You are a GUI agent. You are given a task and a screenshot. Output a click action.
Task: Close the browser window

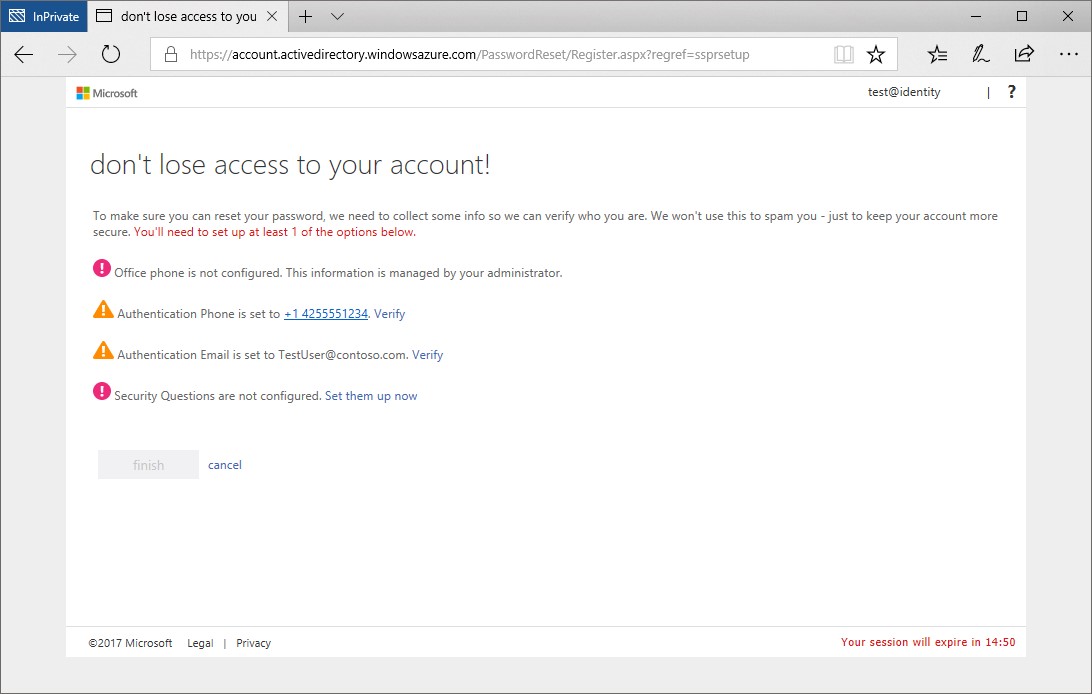coord(1068,16)
